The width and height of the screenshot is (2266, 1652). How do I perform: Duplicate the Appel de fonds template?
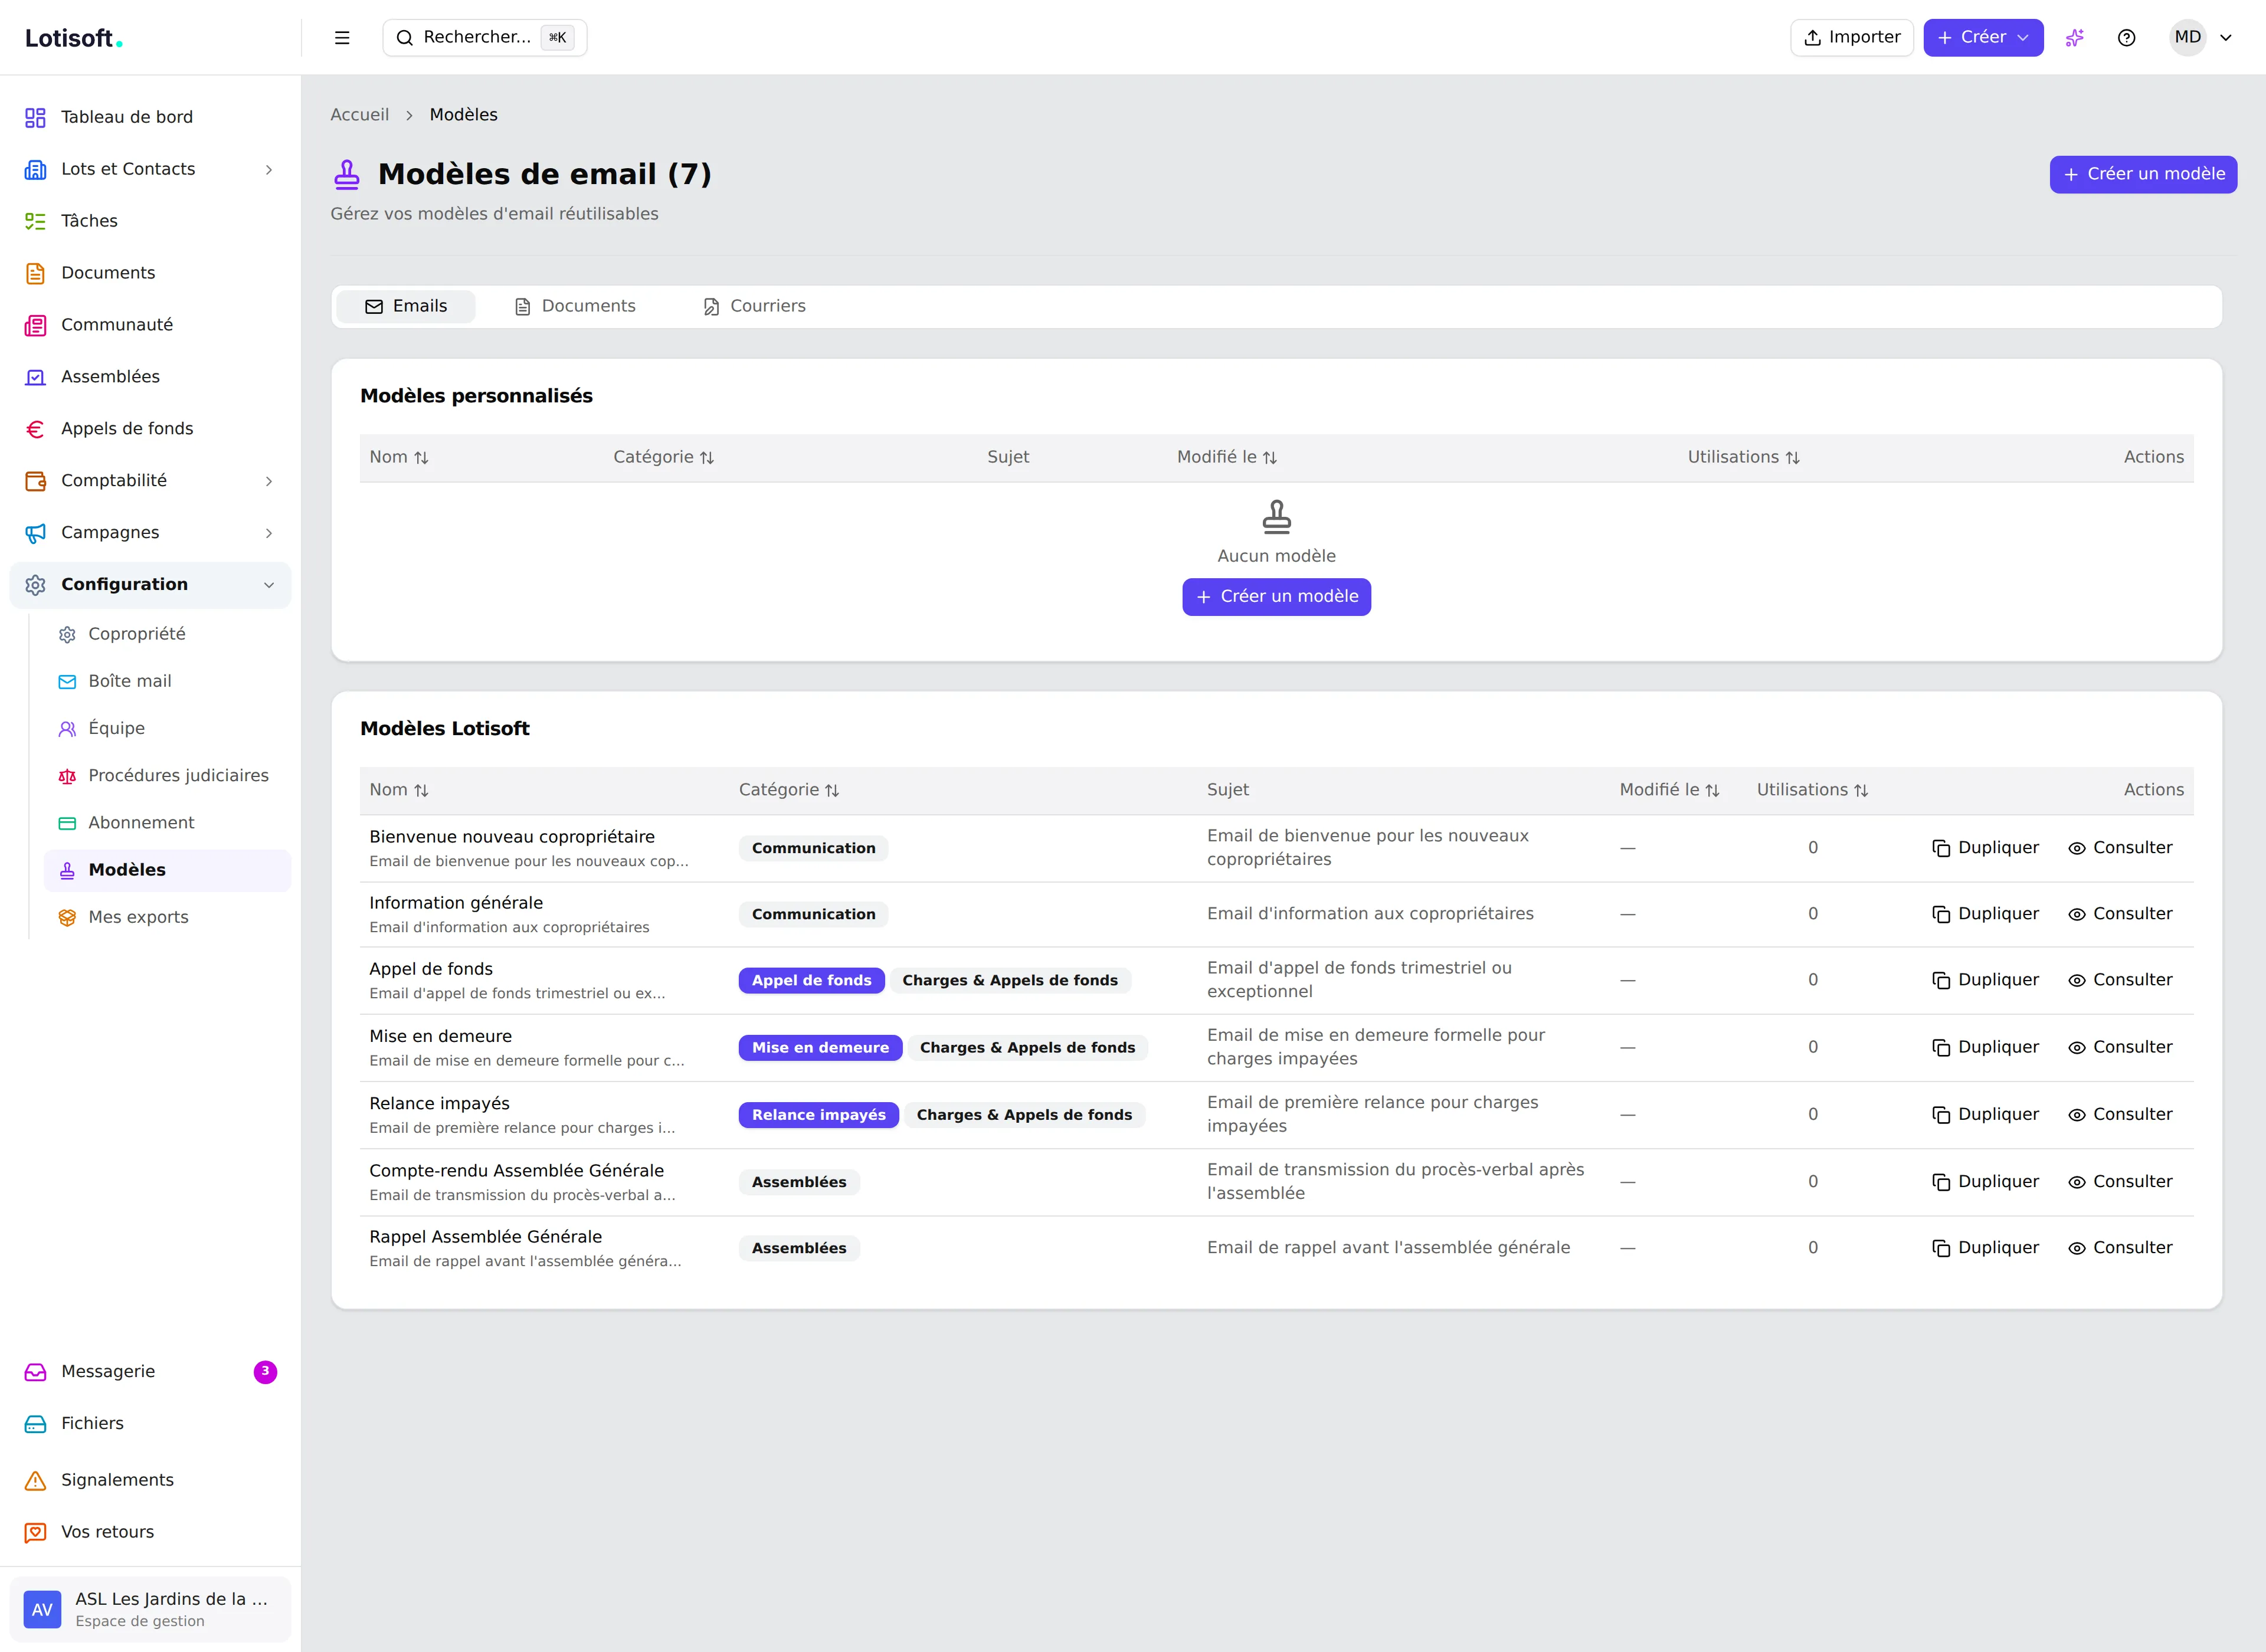click(1985, 980)
